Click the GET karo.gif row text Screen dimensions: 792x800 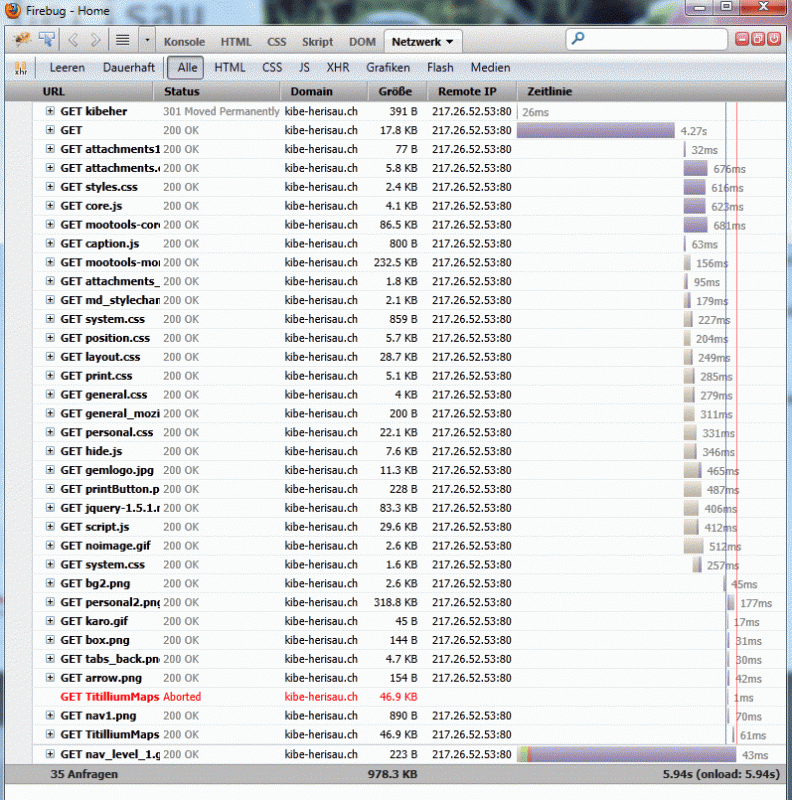[94, 621]
